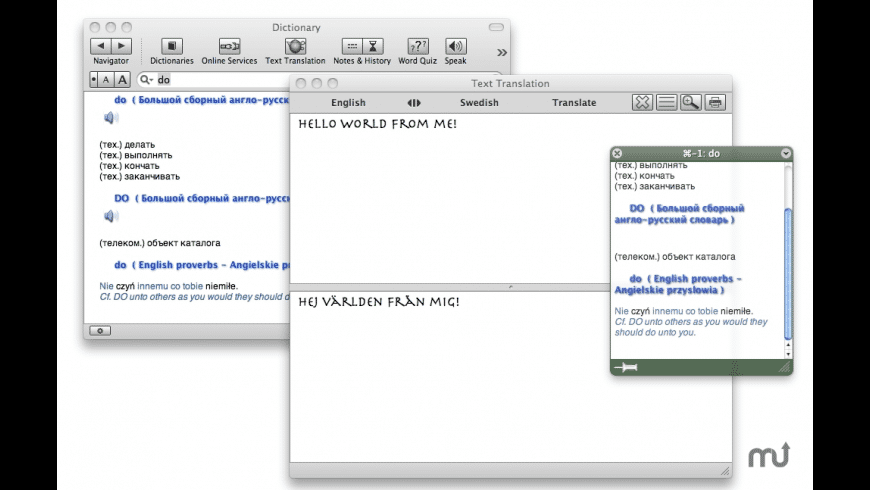Click the Speak speaker icon
This screenshot has height=490, width=870.
click(x=456, y=46)
